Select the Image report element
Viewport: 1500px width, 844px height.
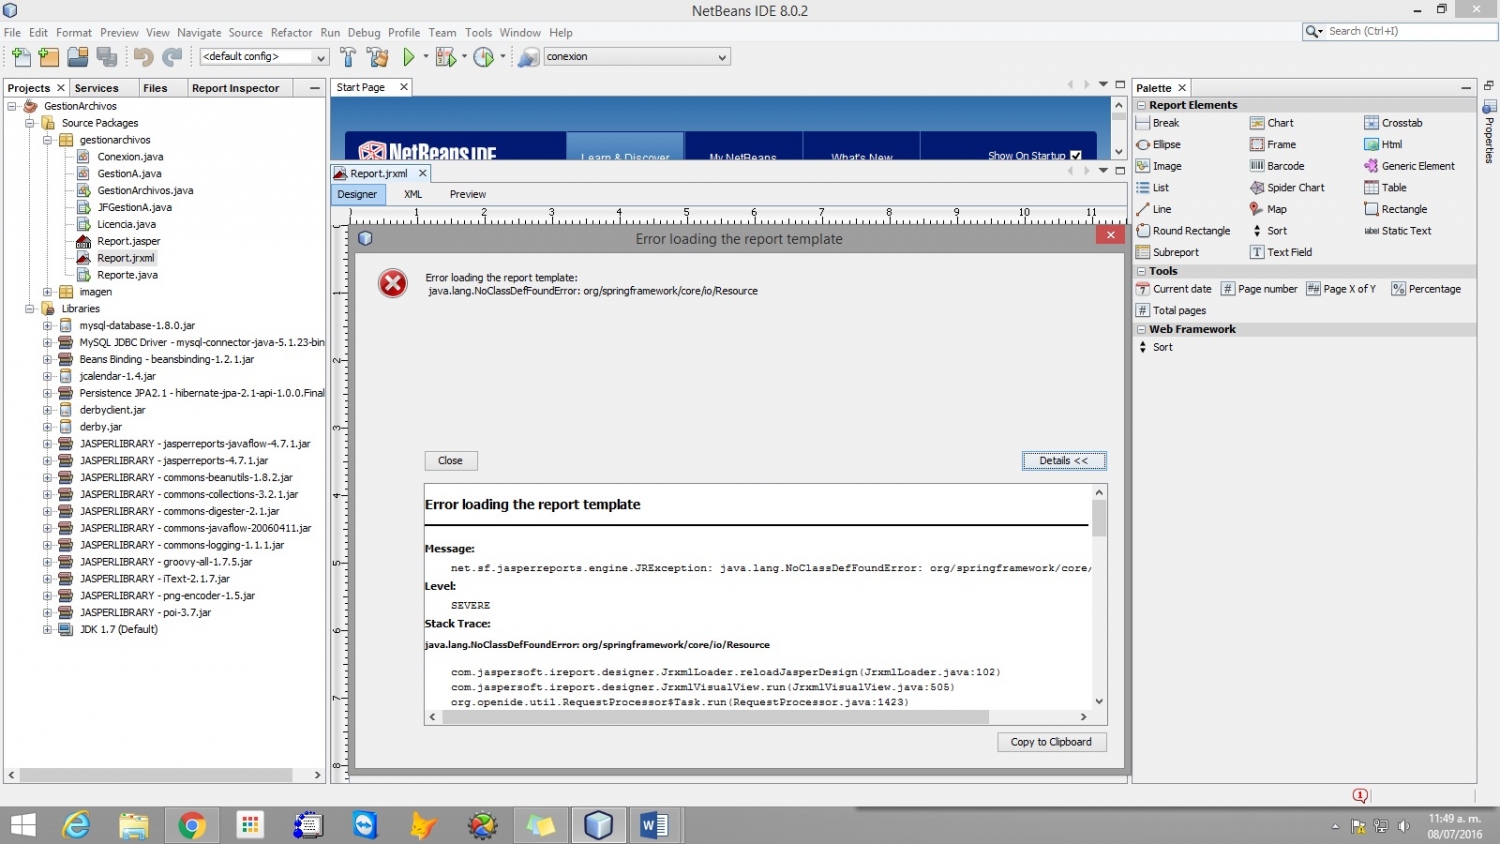click(x=1158, y=166)
